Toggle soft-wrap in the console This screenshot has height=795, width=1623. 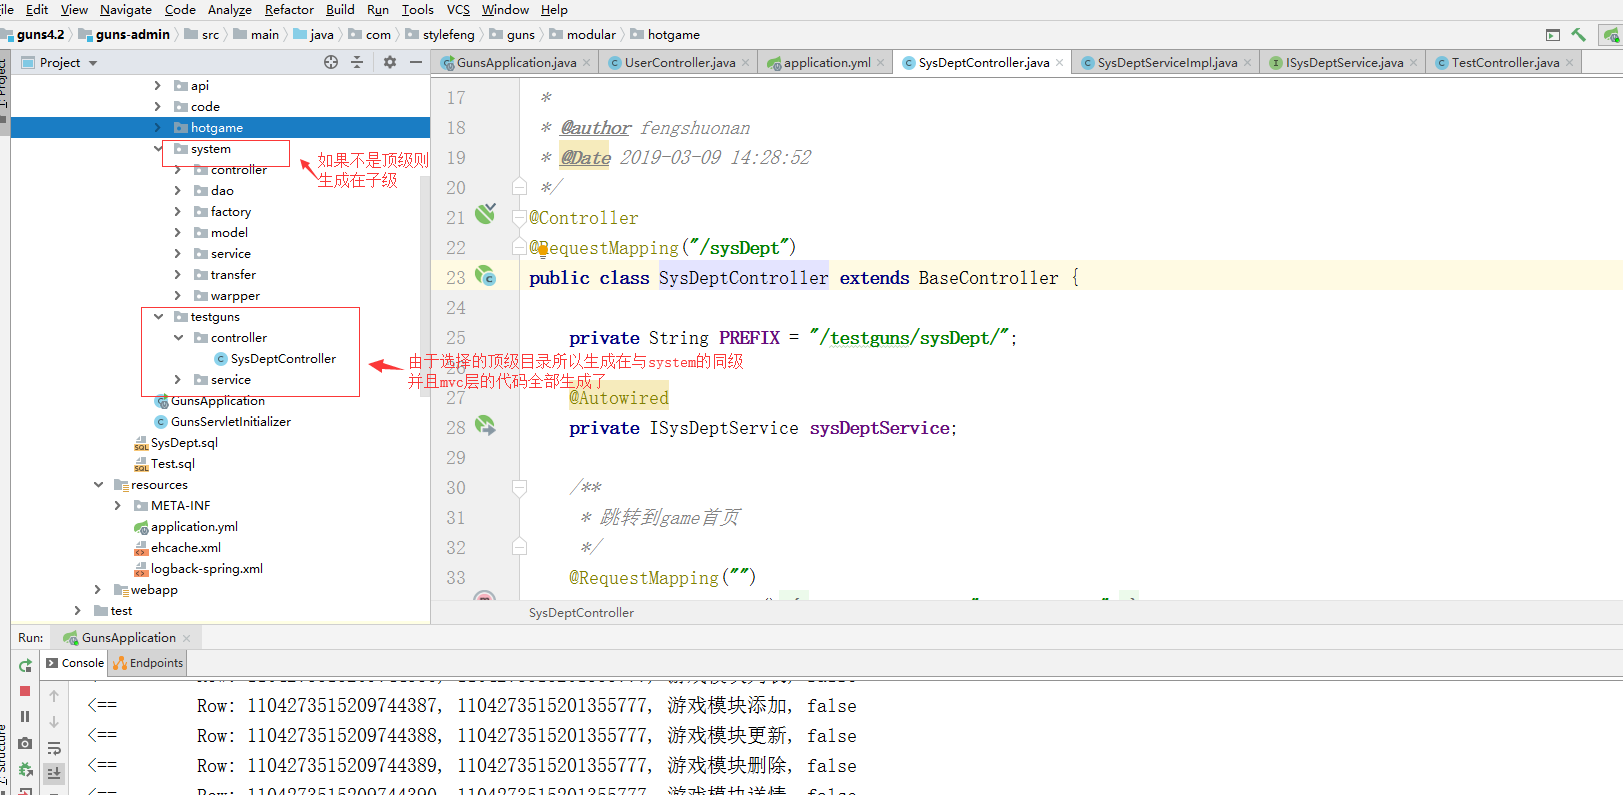pyautogui.click(x=54, y=748)
